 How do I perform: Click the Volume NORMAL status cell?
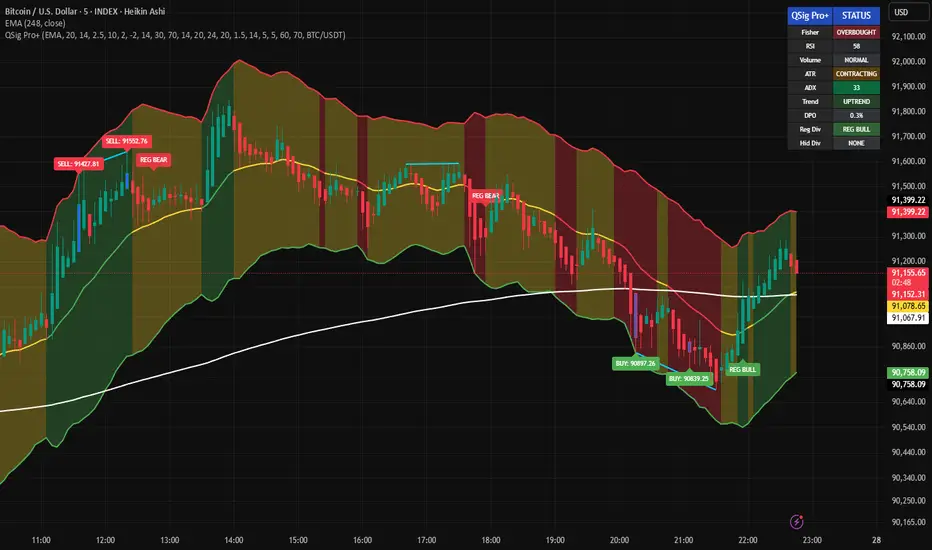856,60
